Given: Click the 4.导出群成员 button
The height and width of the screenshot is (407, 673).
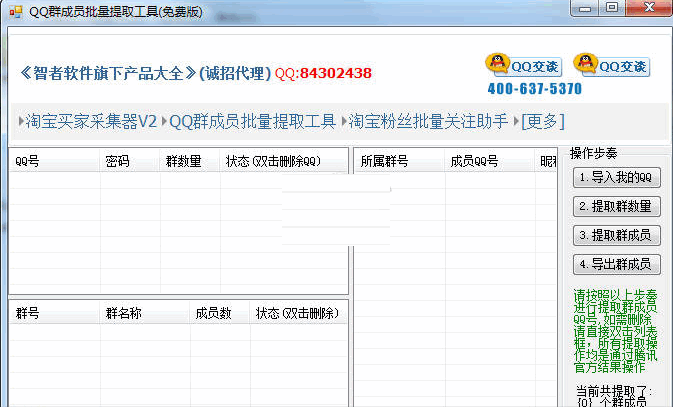Looking at the screenshot, I should 617,264.
